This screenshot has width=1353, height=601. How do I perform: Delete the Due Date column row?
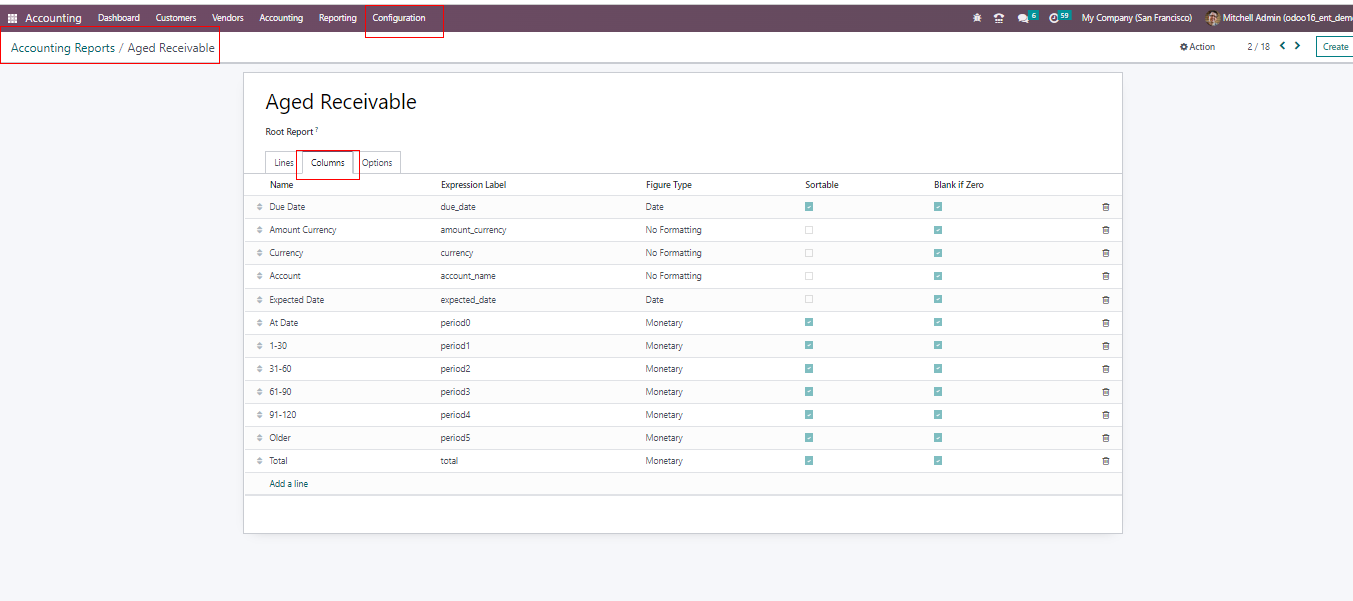1105,207
